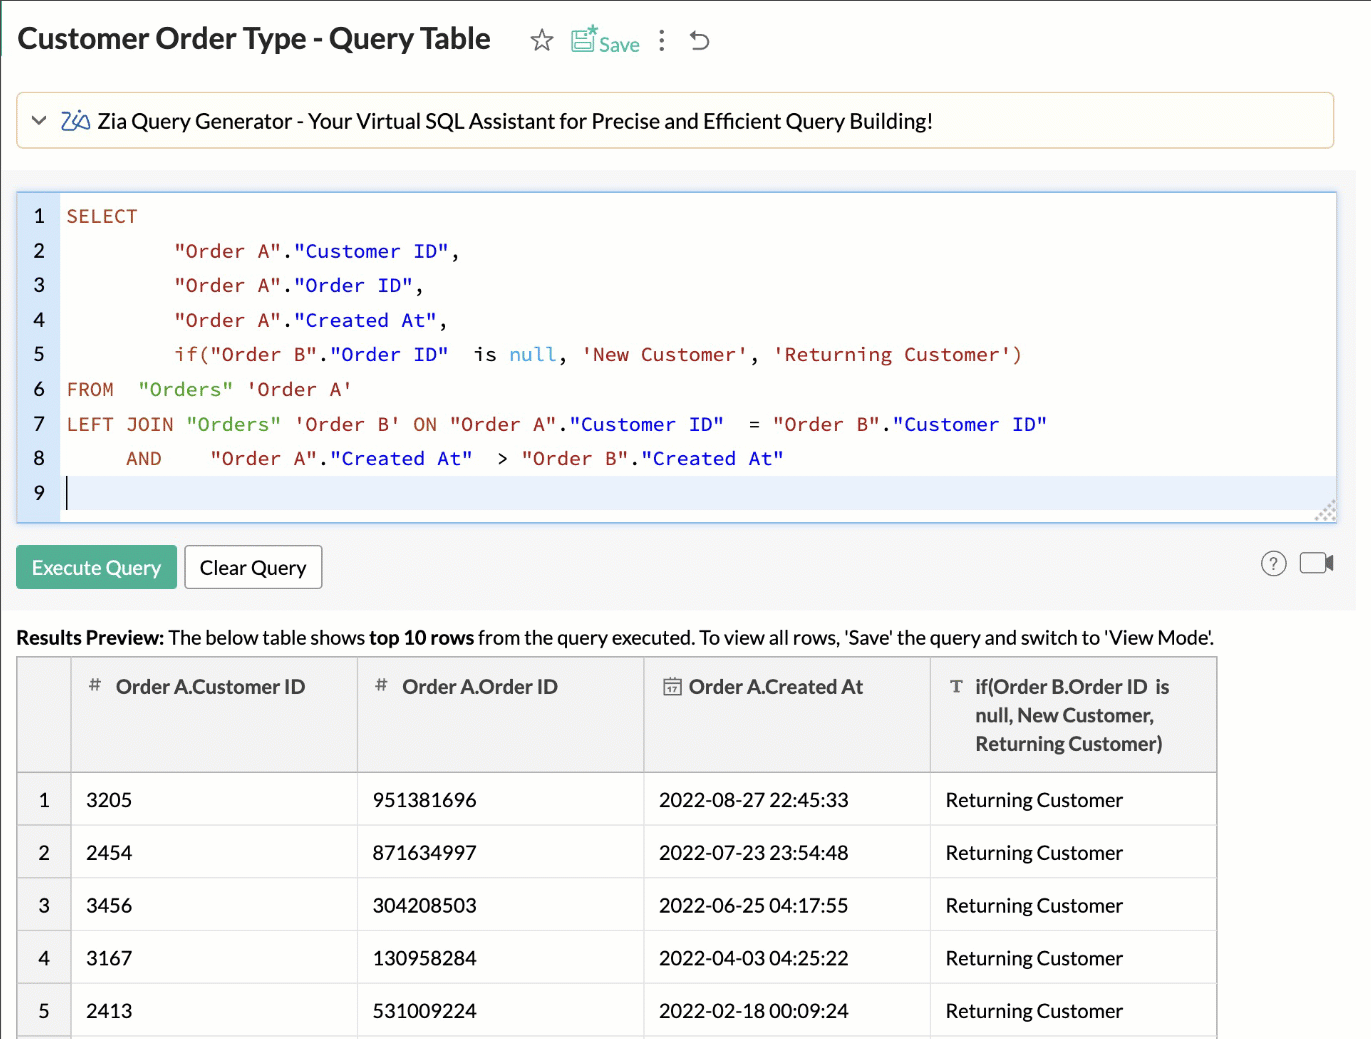Select row 3 in the results preview
This screenshot has height=1039, width=1371.
click(x=44, y=905)
